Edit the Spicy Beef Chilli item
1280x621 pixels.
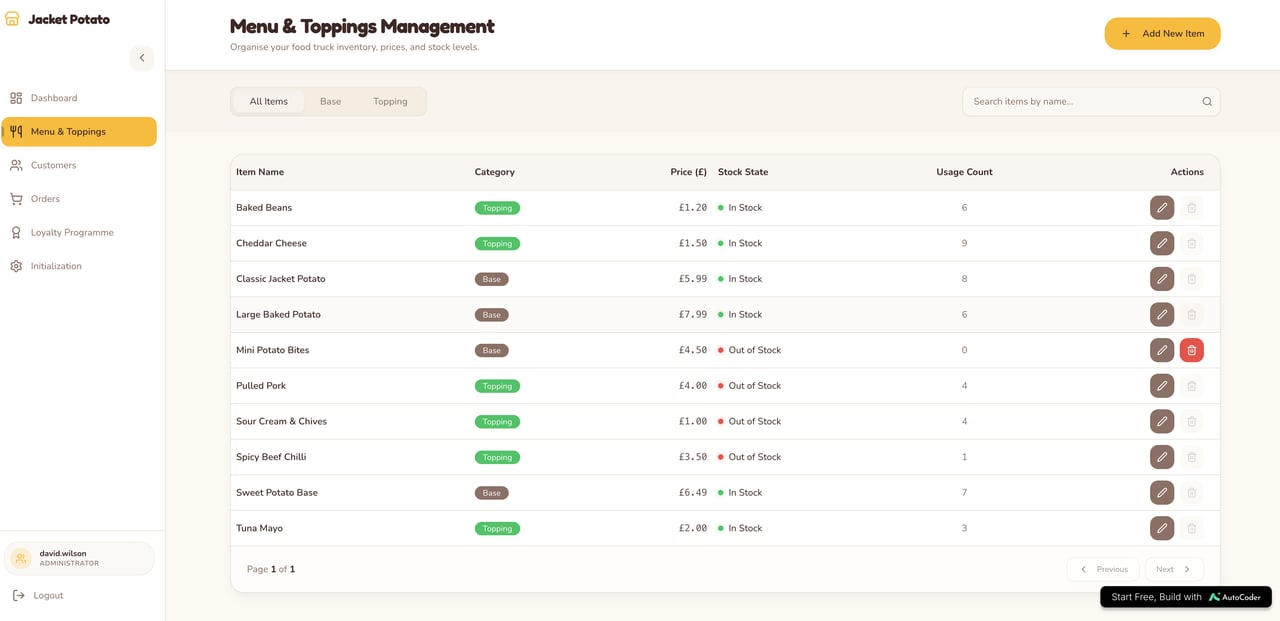pyautogui.click(x=1161, y=457)
